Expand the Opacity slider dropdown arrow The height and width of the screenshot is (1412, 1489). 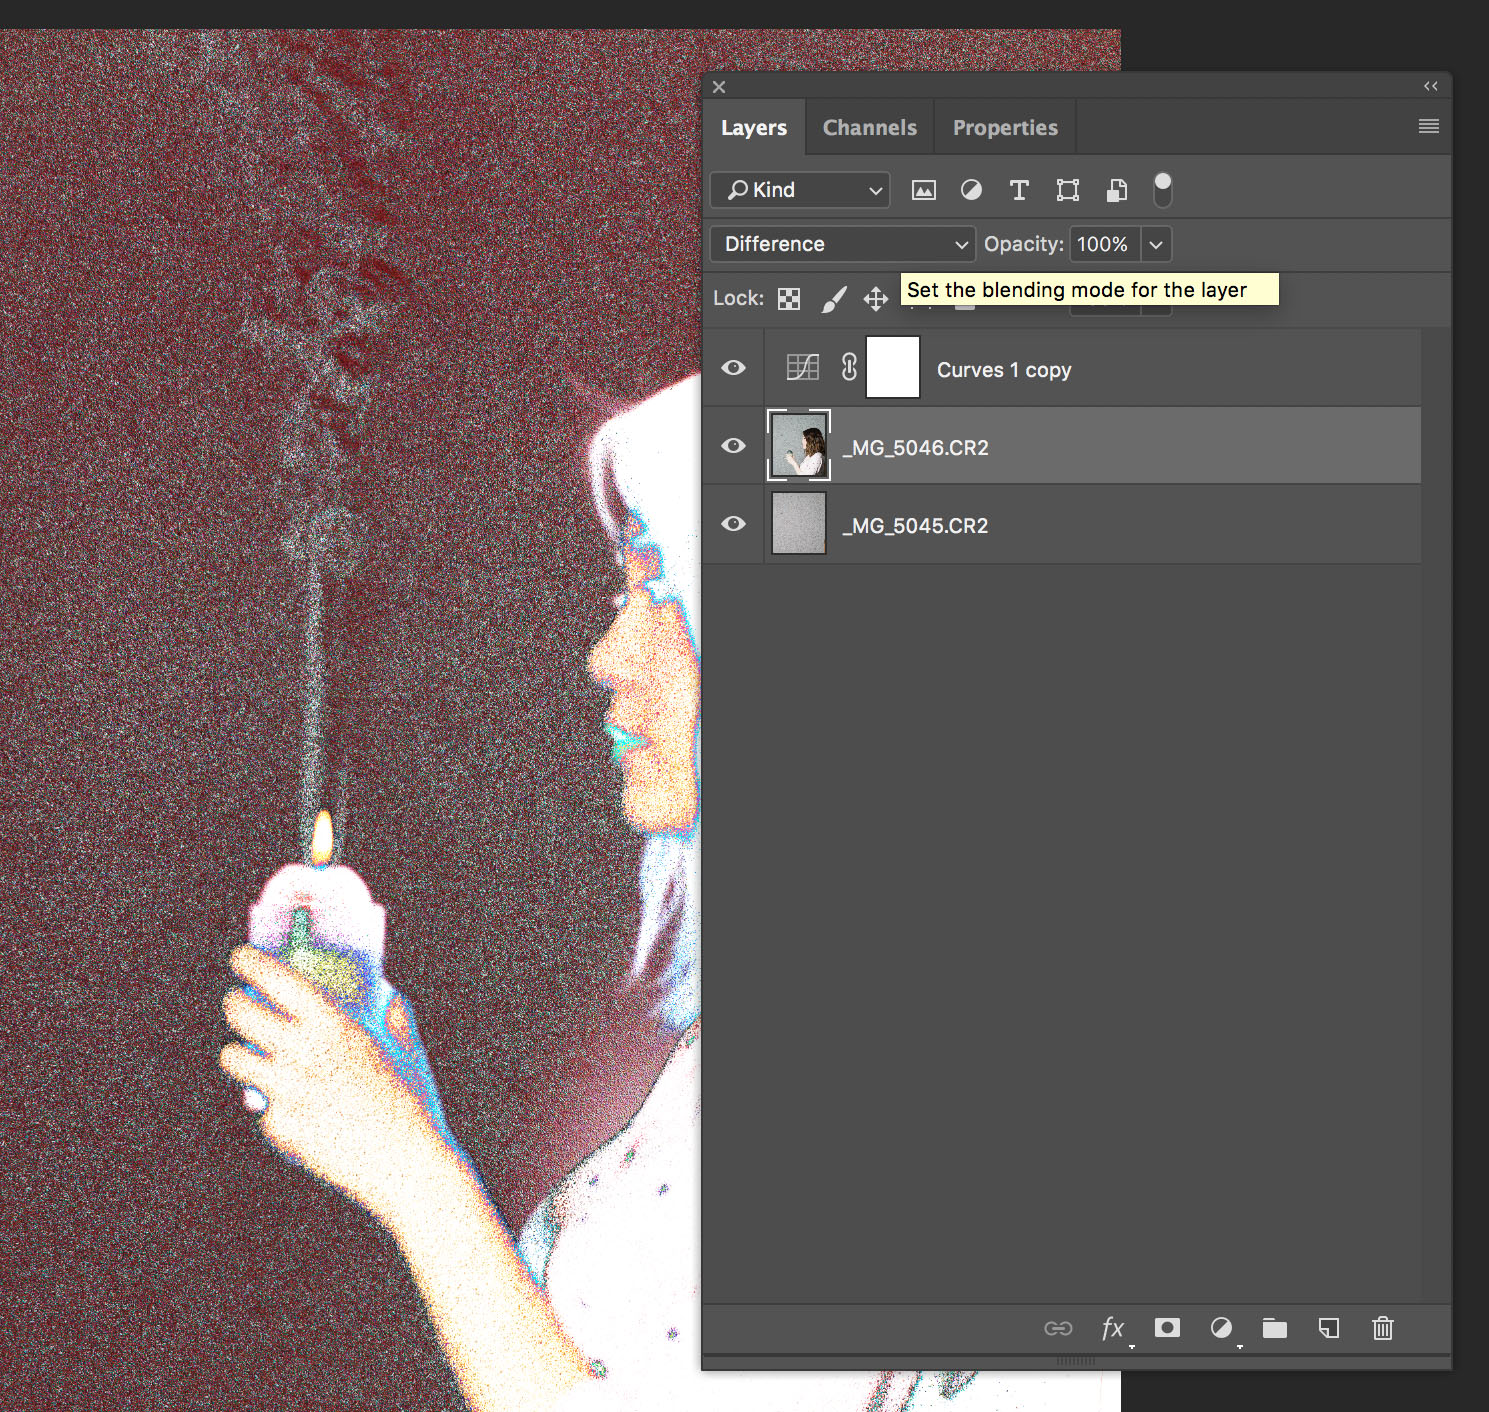click(1156, 244)
